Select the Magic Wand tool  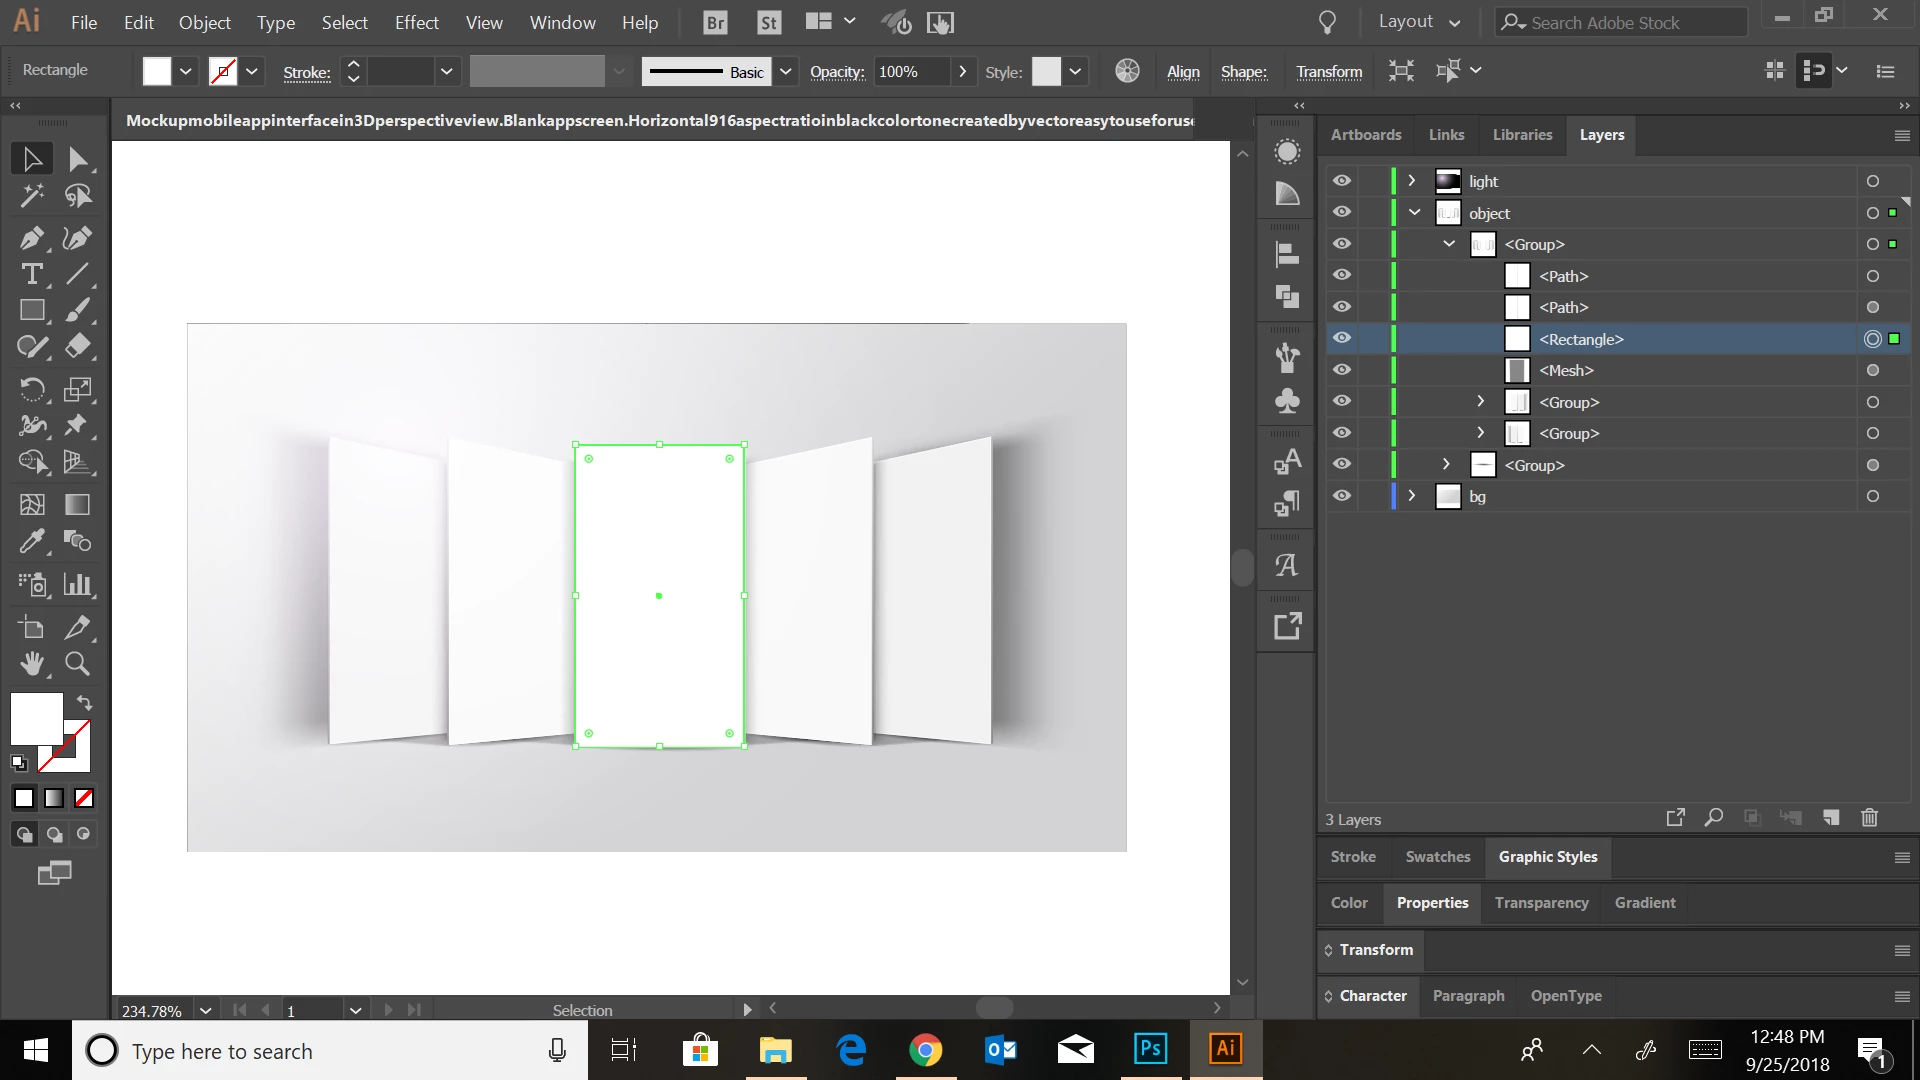coord(31,196)
